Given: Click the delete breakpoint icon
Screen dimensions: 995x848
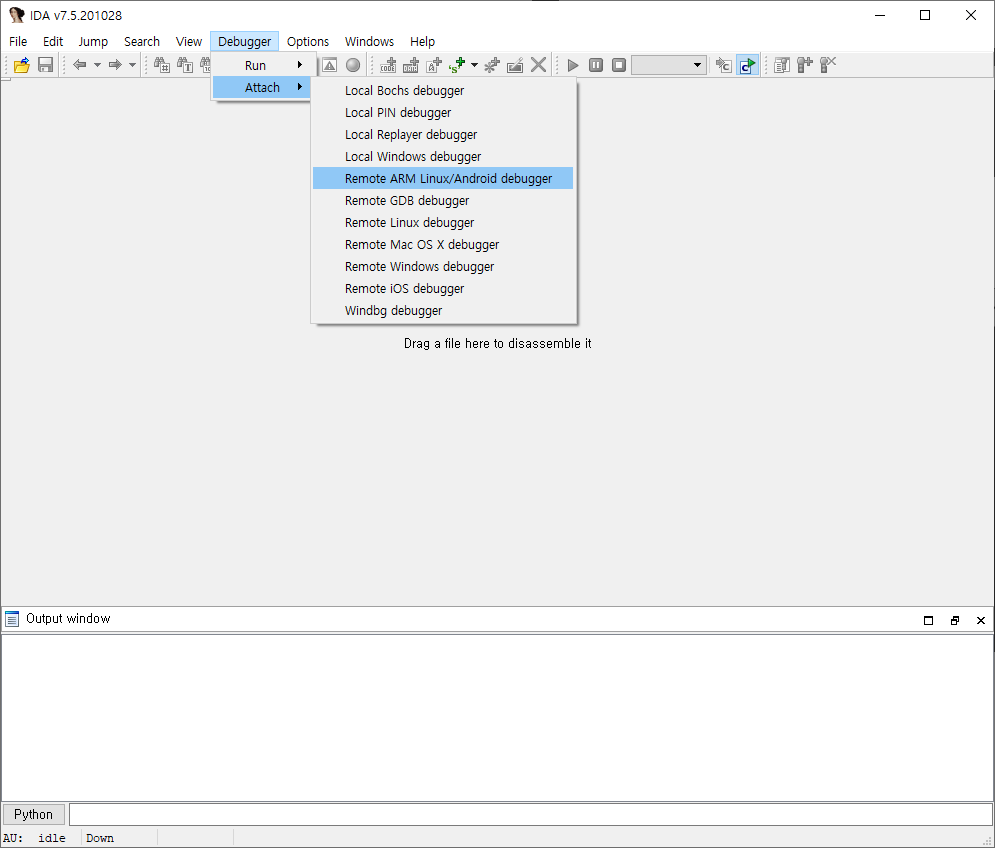Looking at the screenshot, I should point(828,65).
